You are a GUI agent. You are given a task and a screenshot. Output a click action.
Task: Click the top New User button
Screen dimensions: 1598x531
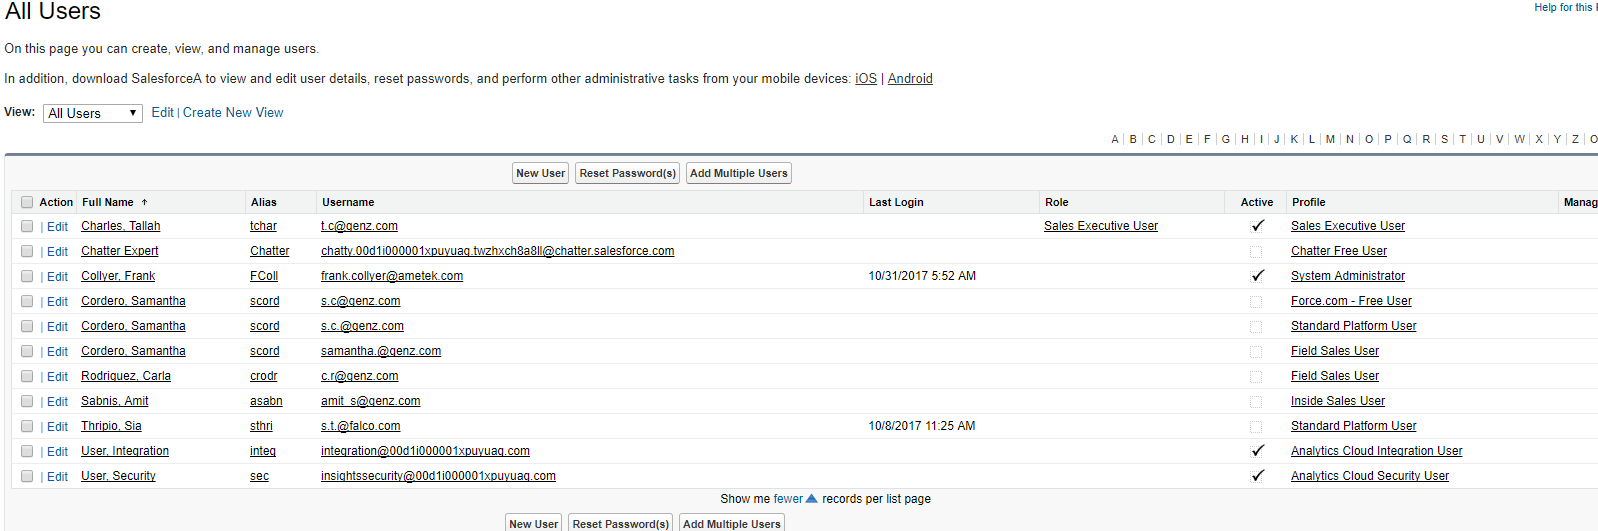[540, 173]
